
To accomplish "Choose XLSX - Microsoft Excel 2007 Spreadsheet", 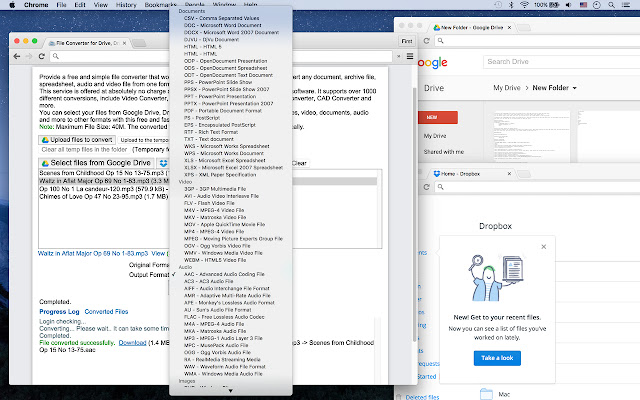I will [x=233, y=168].
